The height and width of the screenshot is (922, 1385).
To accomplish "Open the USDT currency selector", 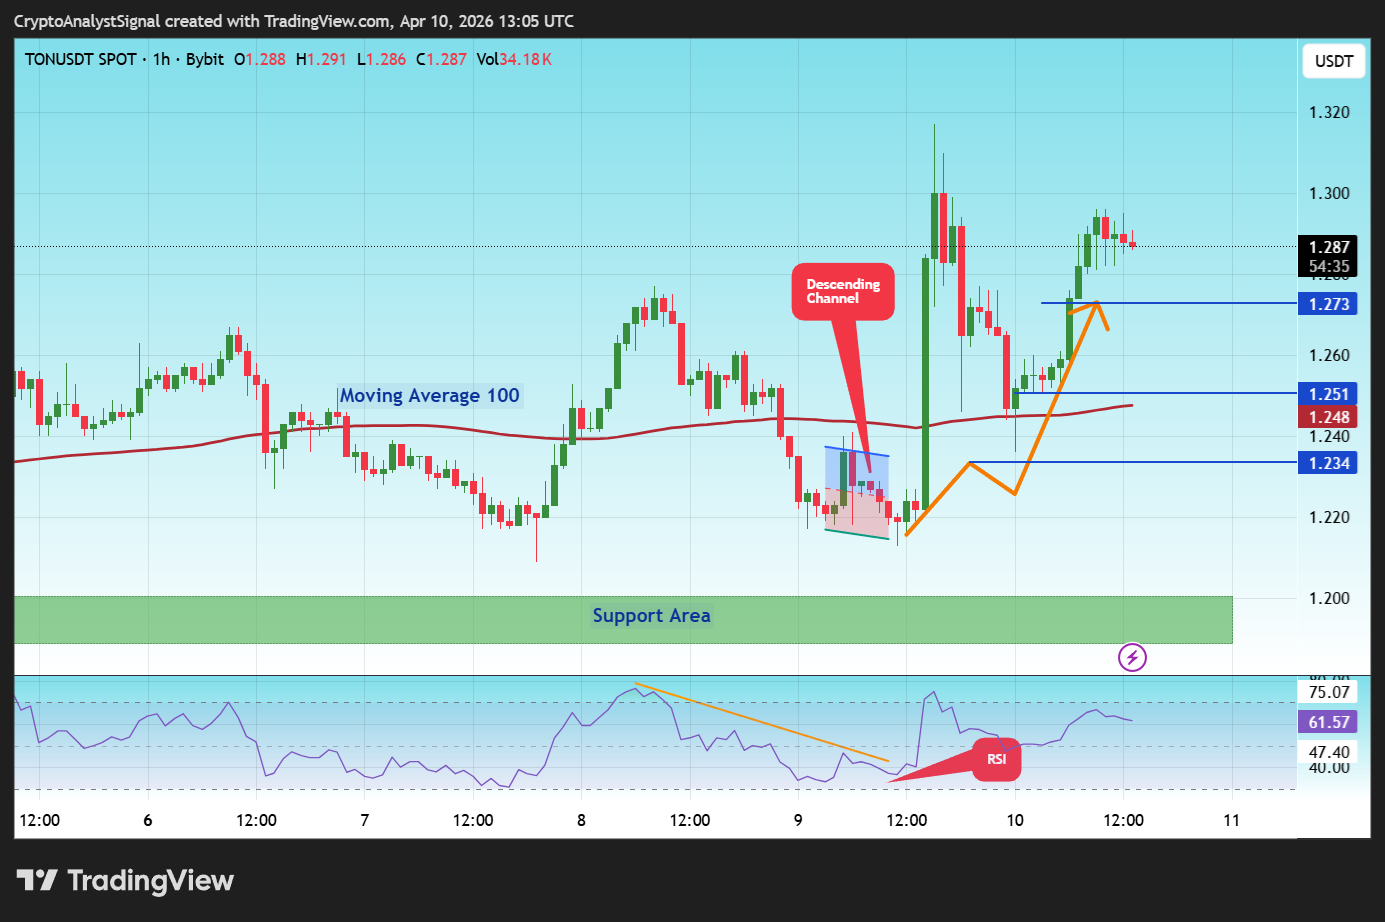I will (1333, 61).
